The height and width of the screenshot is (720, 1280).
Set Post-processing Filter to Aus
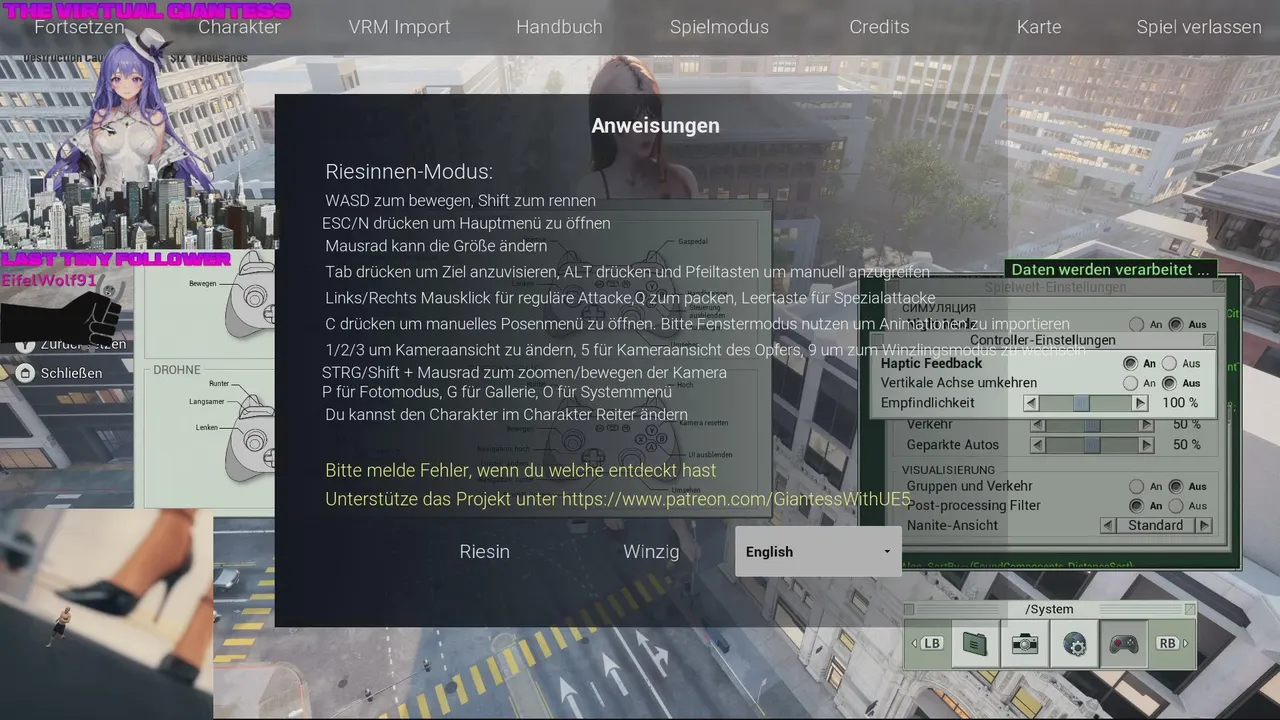click(x=1175, y=506)
